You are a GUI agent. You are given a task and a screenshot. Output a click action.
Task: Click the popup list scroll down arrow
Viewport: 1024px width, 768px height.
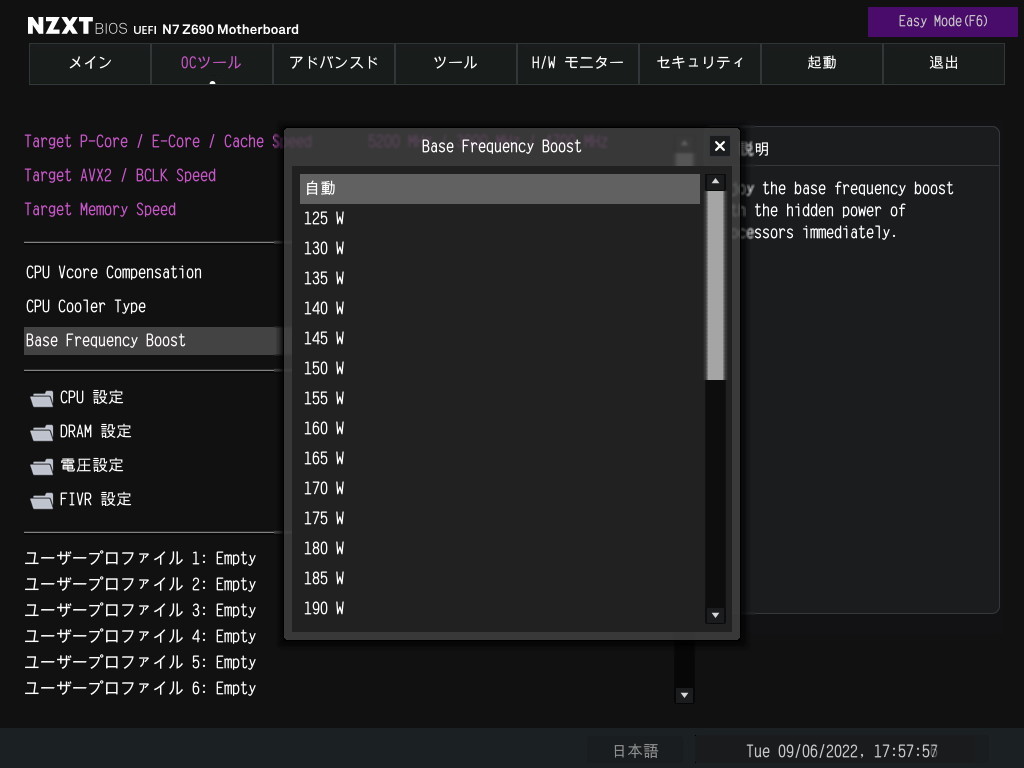click(x=716, y=615)
